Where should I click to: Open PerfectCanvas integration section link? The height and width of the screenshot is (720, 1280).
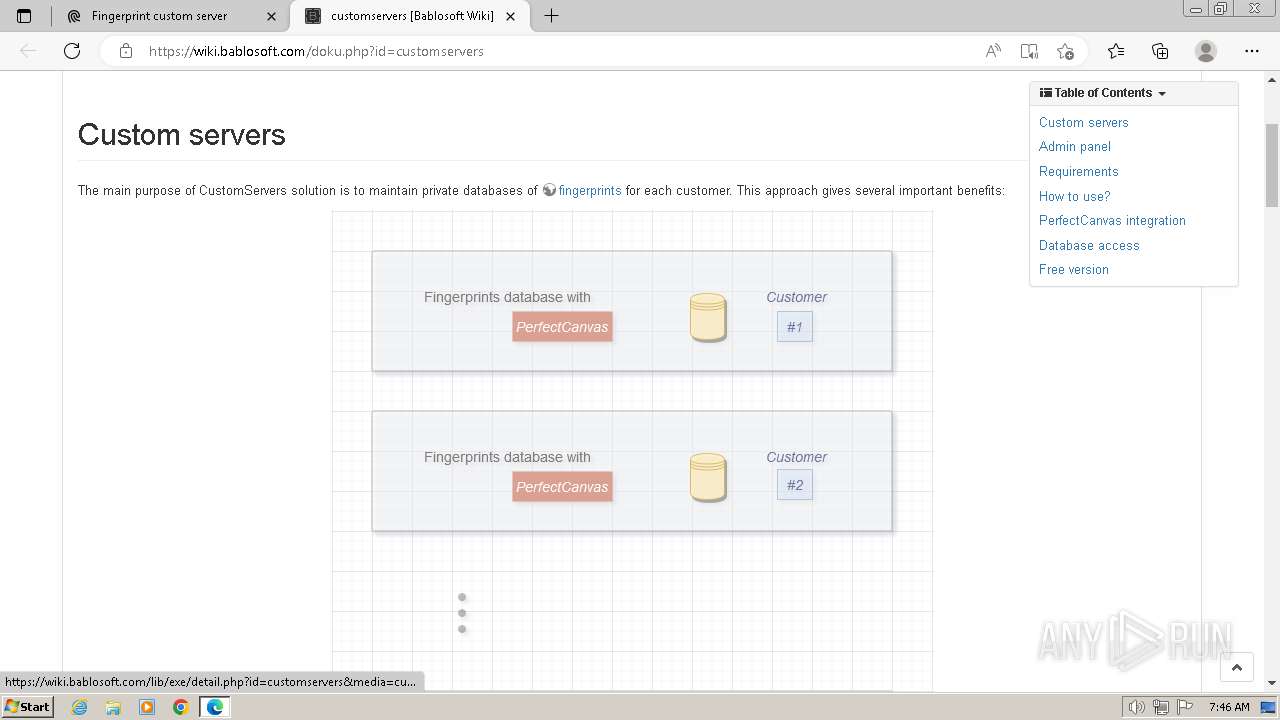(1112, 220)
